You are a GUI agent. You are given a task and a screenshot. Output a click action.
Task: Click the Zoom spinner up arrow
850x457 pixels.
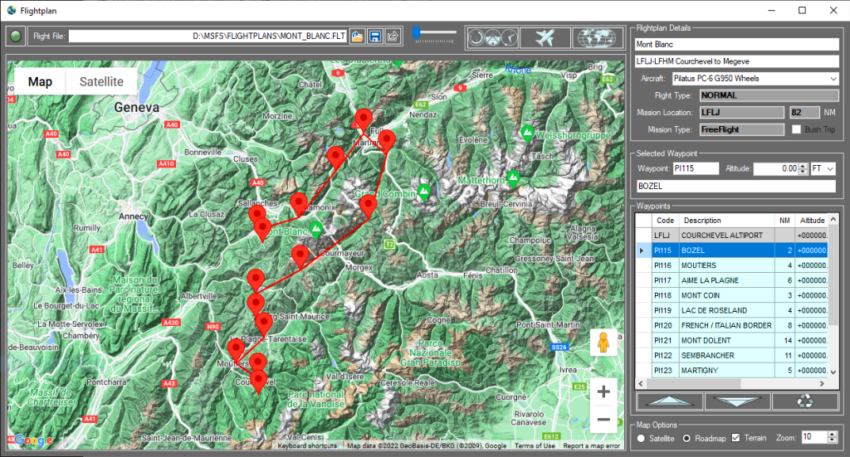[834, 434]
